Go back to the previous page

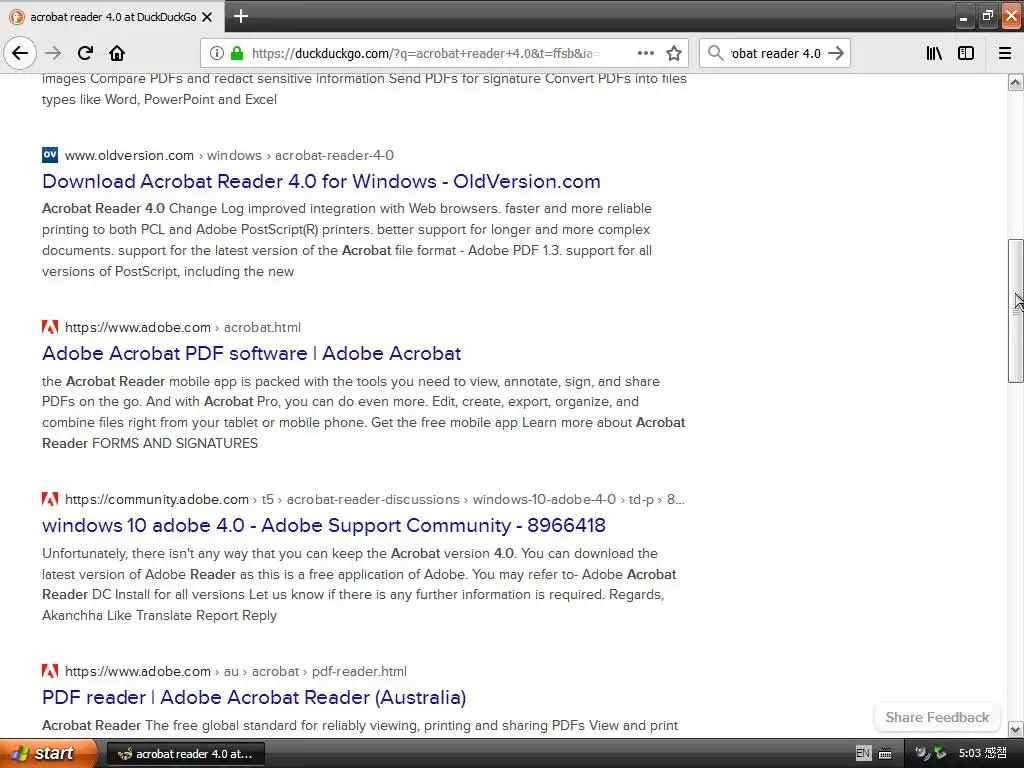point(20,53)
